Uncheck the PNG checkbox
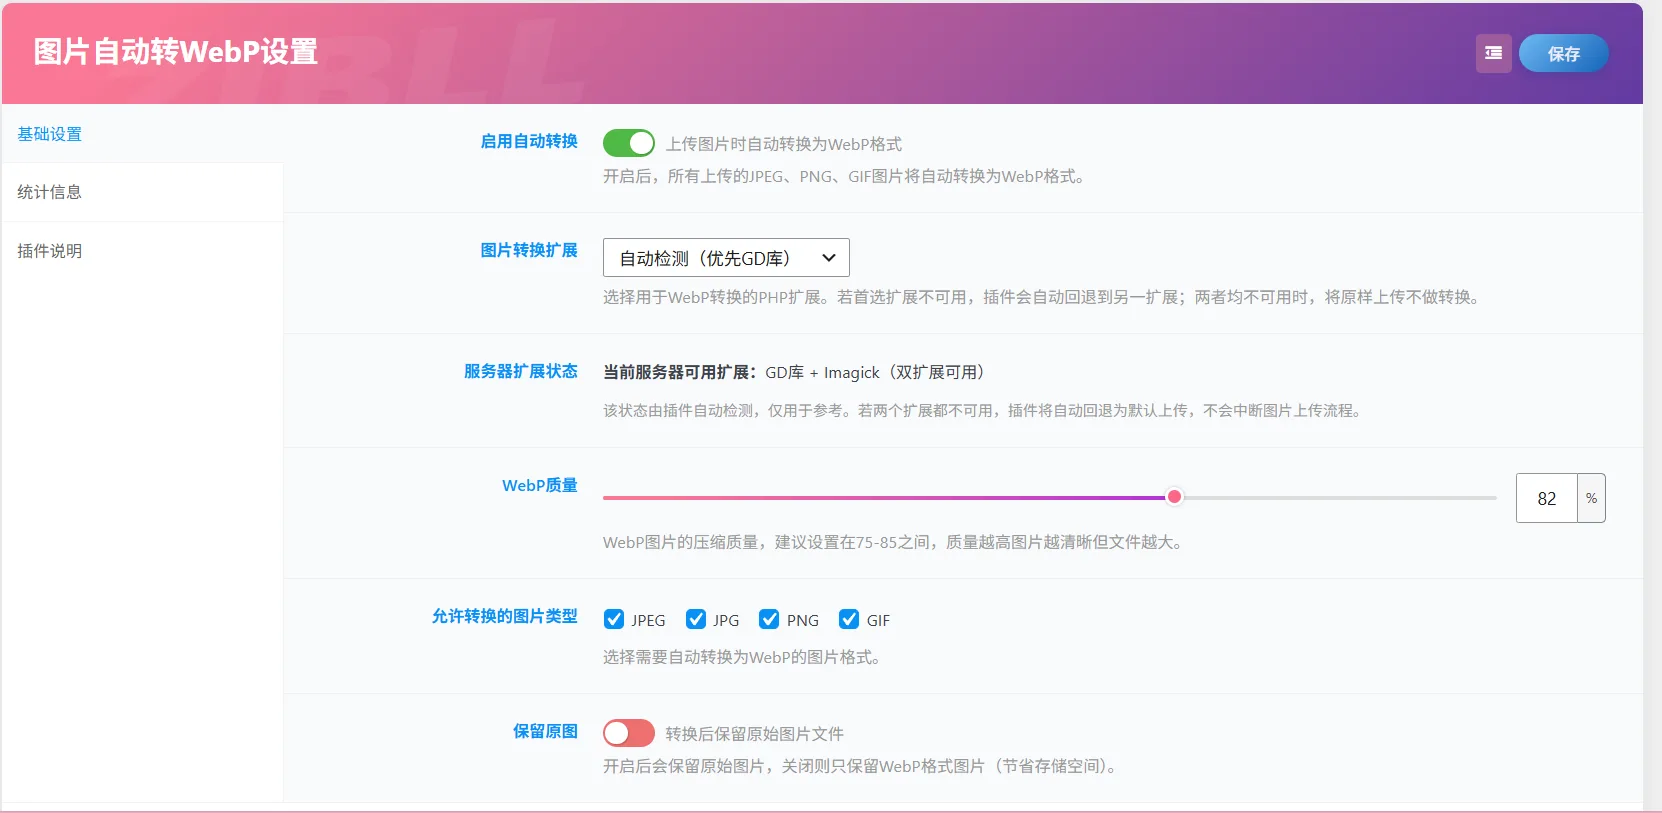 769,620
